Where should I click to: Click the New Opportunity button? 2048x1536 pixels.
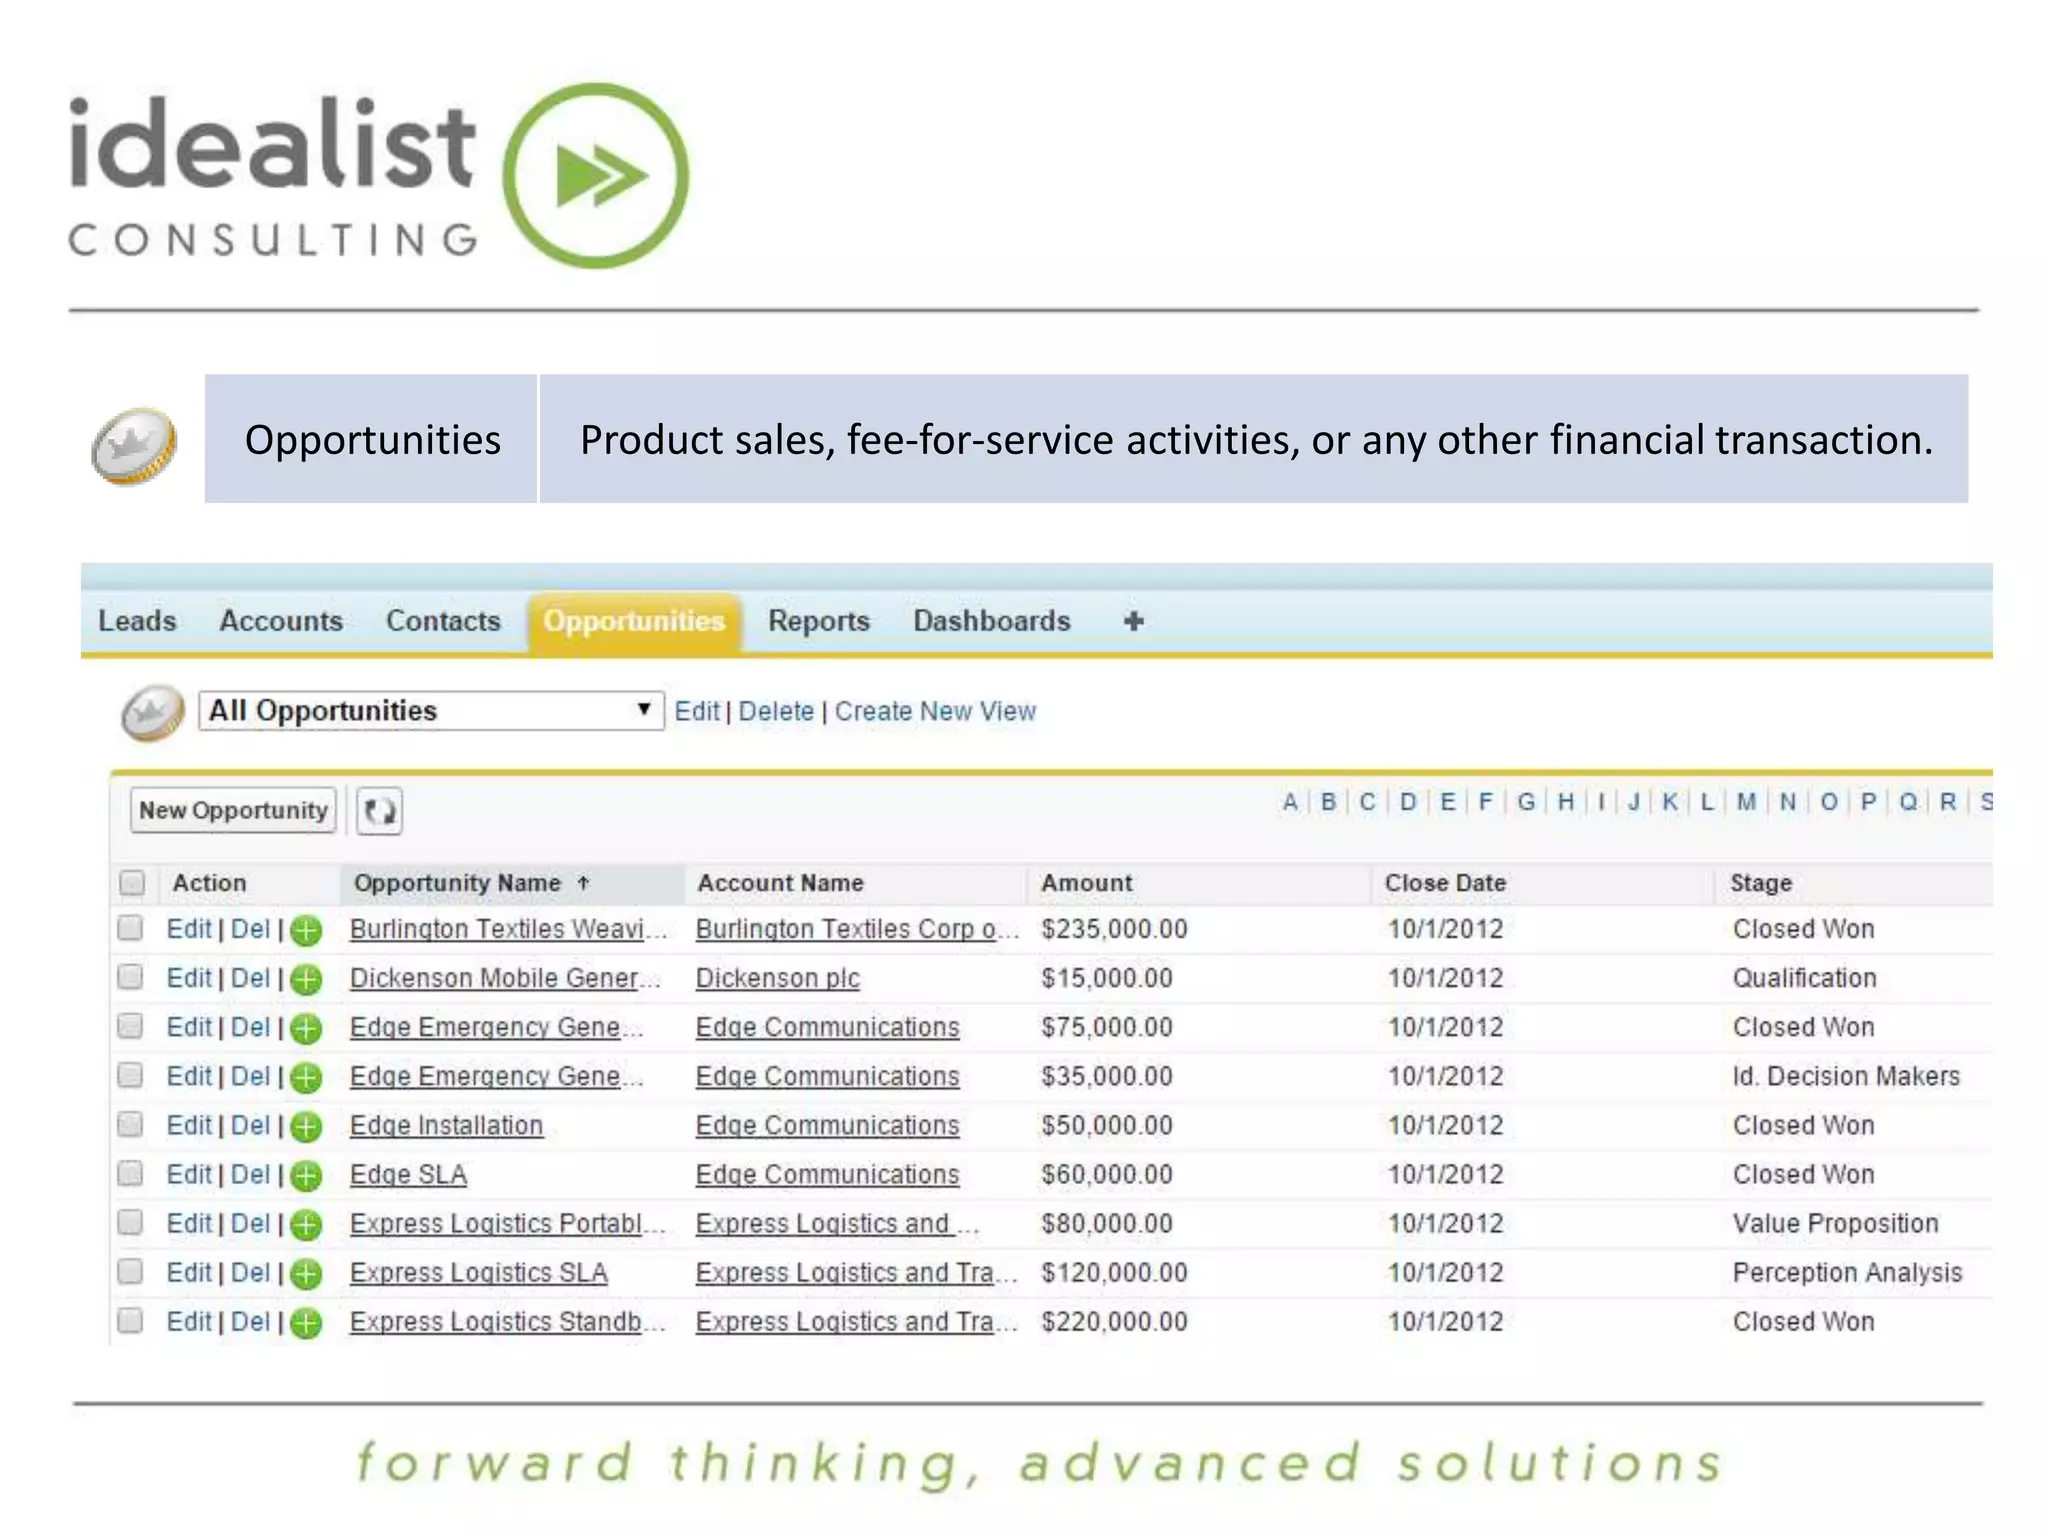tap(233, 810)
